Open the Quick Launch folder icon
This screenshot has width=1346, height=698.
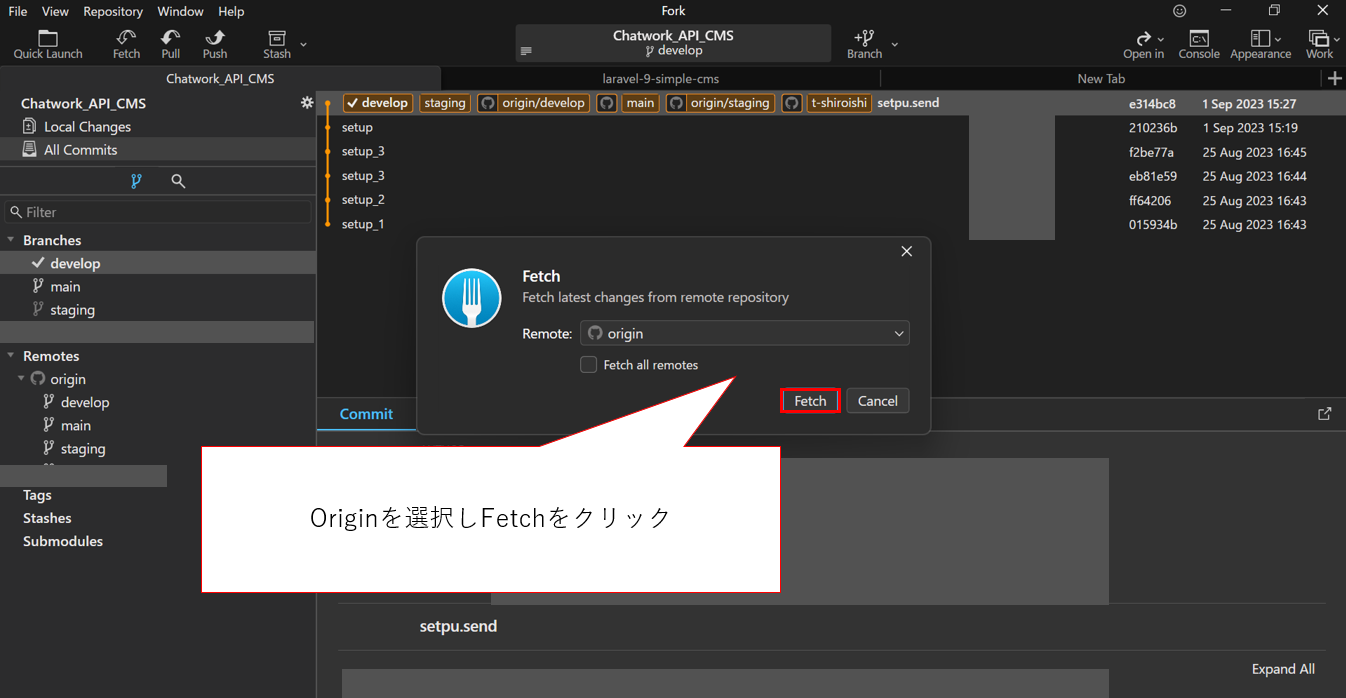coord(48,37)
